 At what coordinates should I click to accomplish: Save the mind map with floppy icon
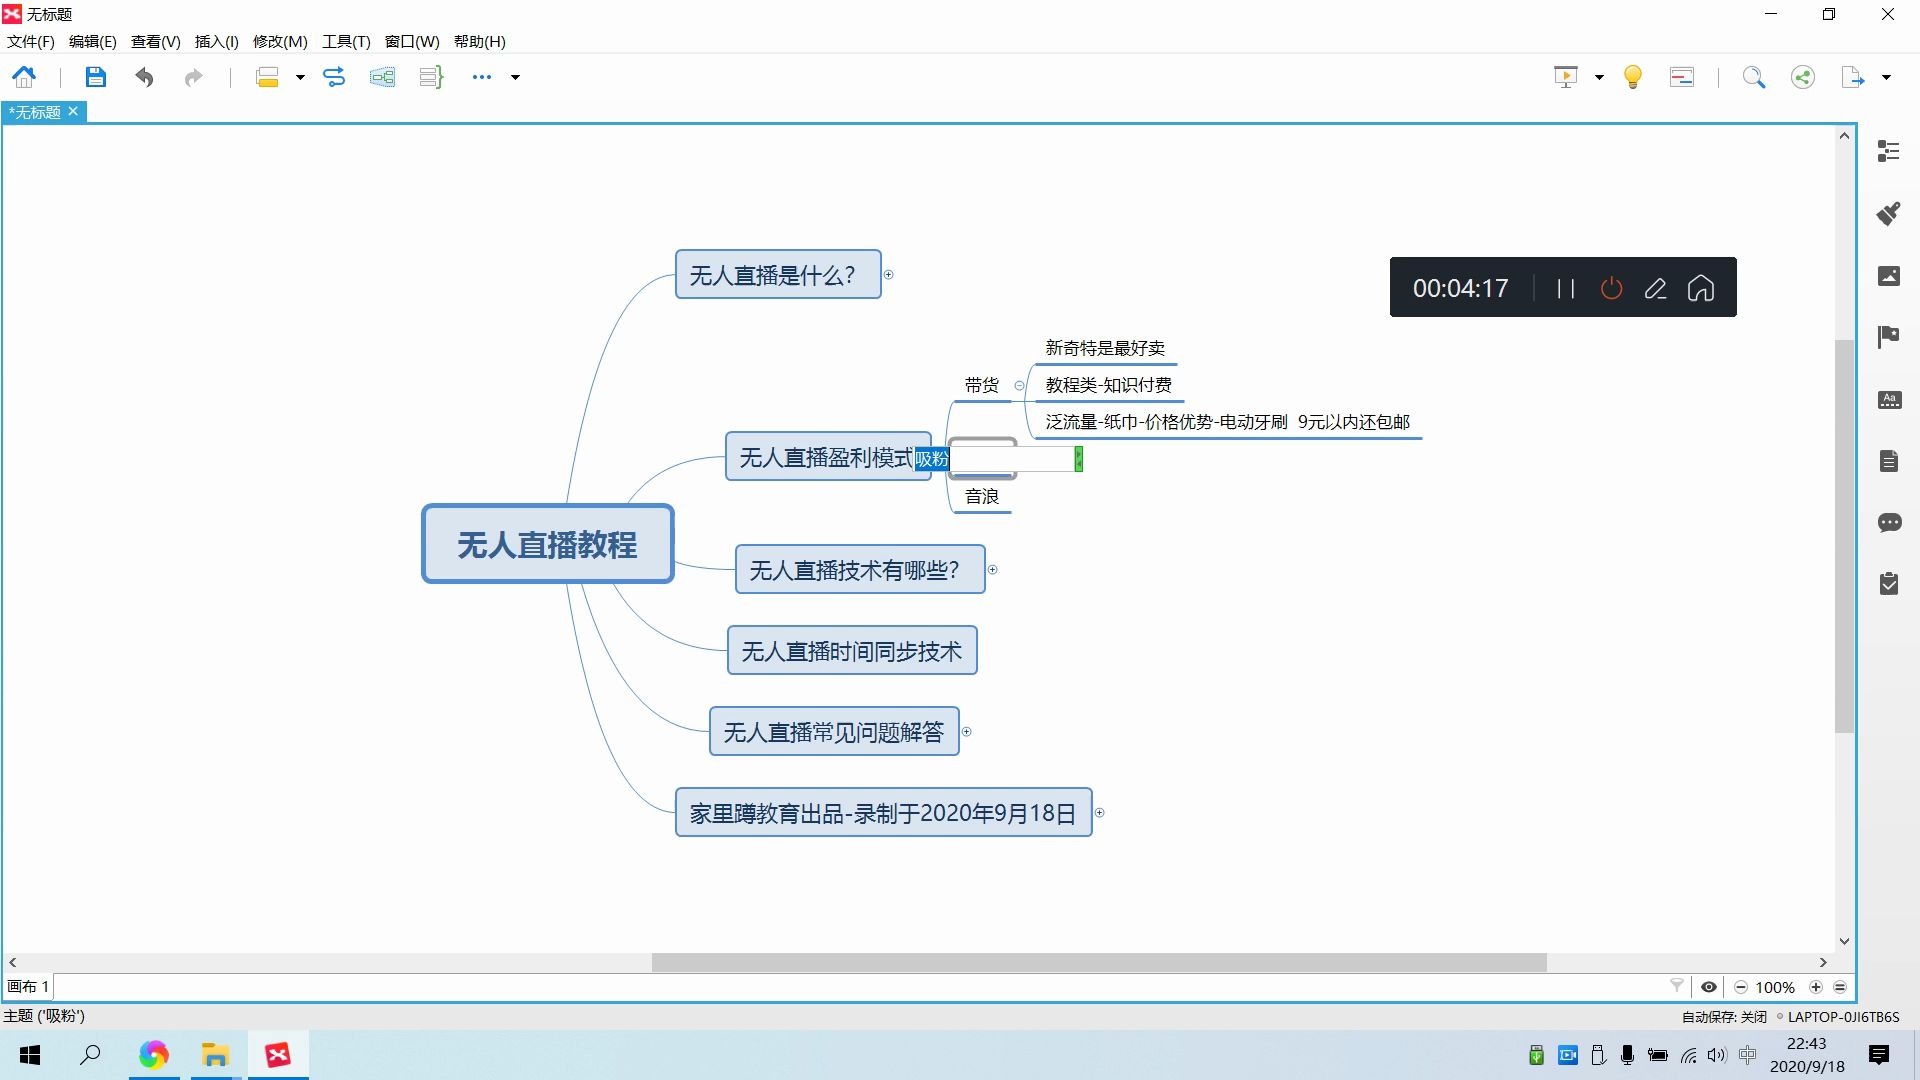[x=95, y=77]
